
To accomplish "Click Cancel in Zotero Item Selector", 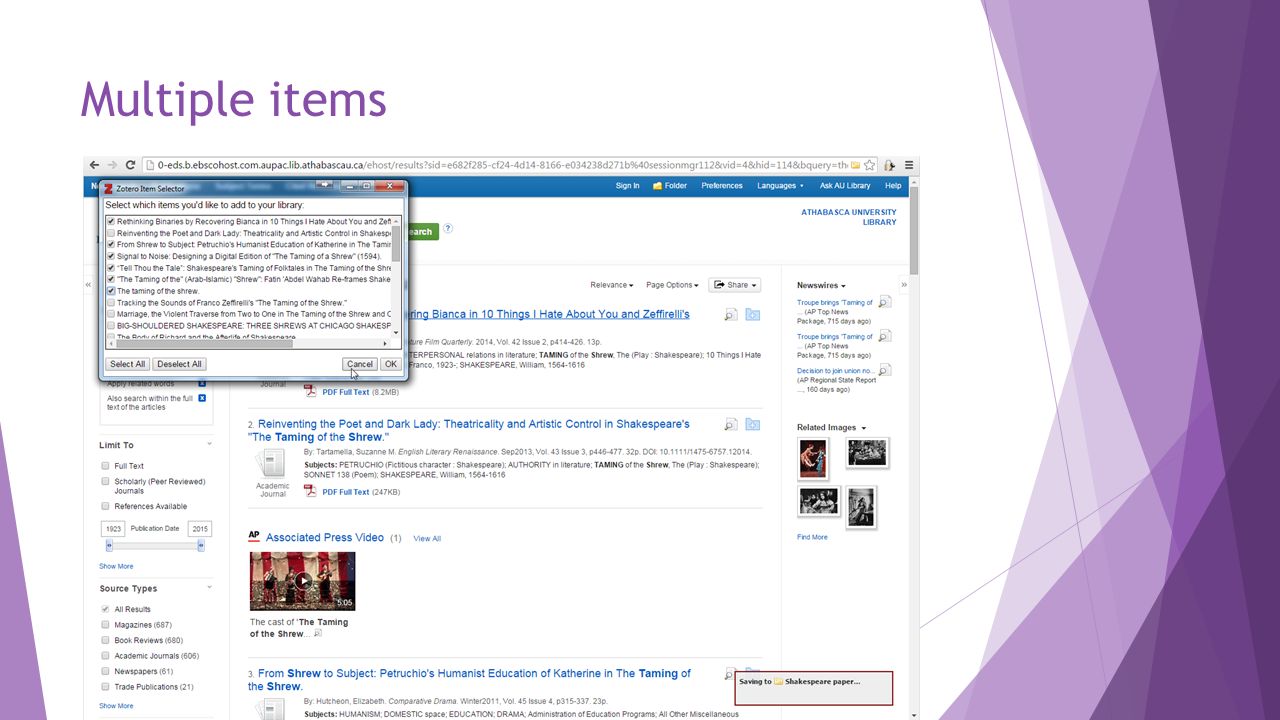I will (359, 364).
